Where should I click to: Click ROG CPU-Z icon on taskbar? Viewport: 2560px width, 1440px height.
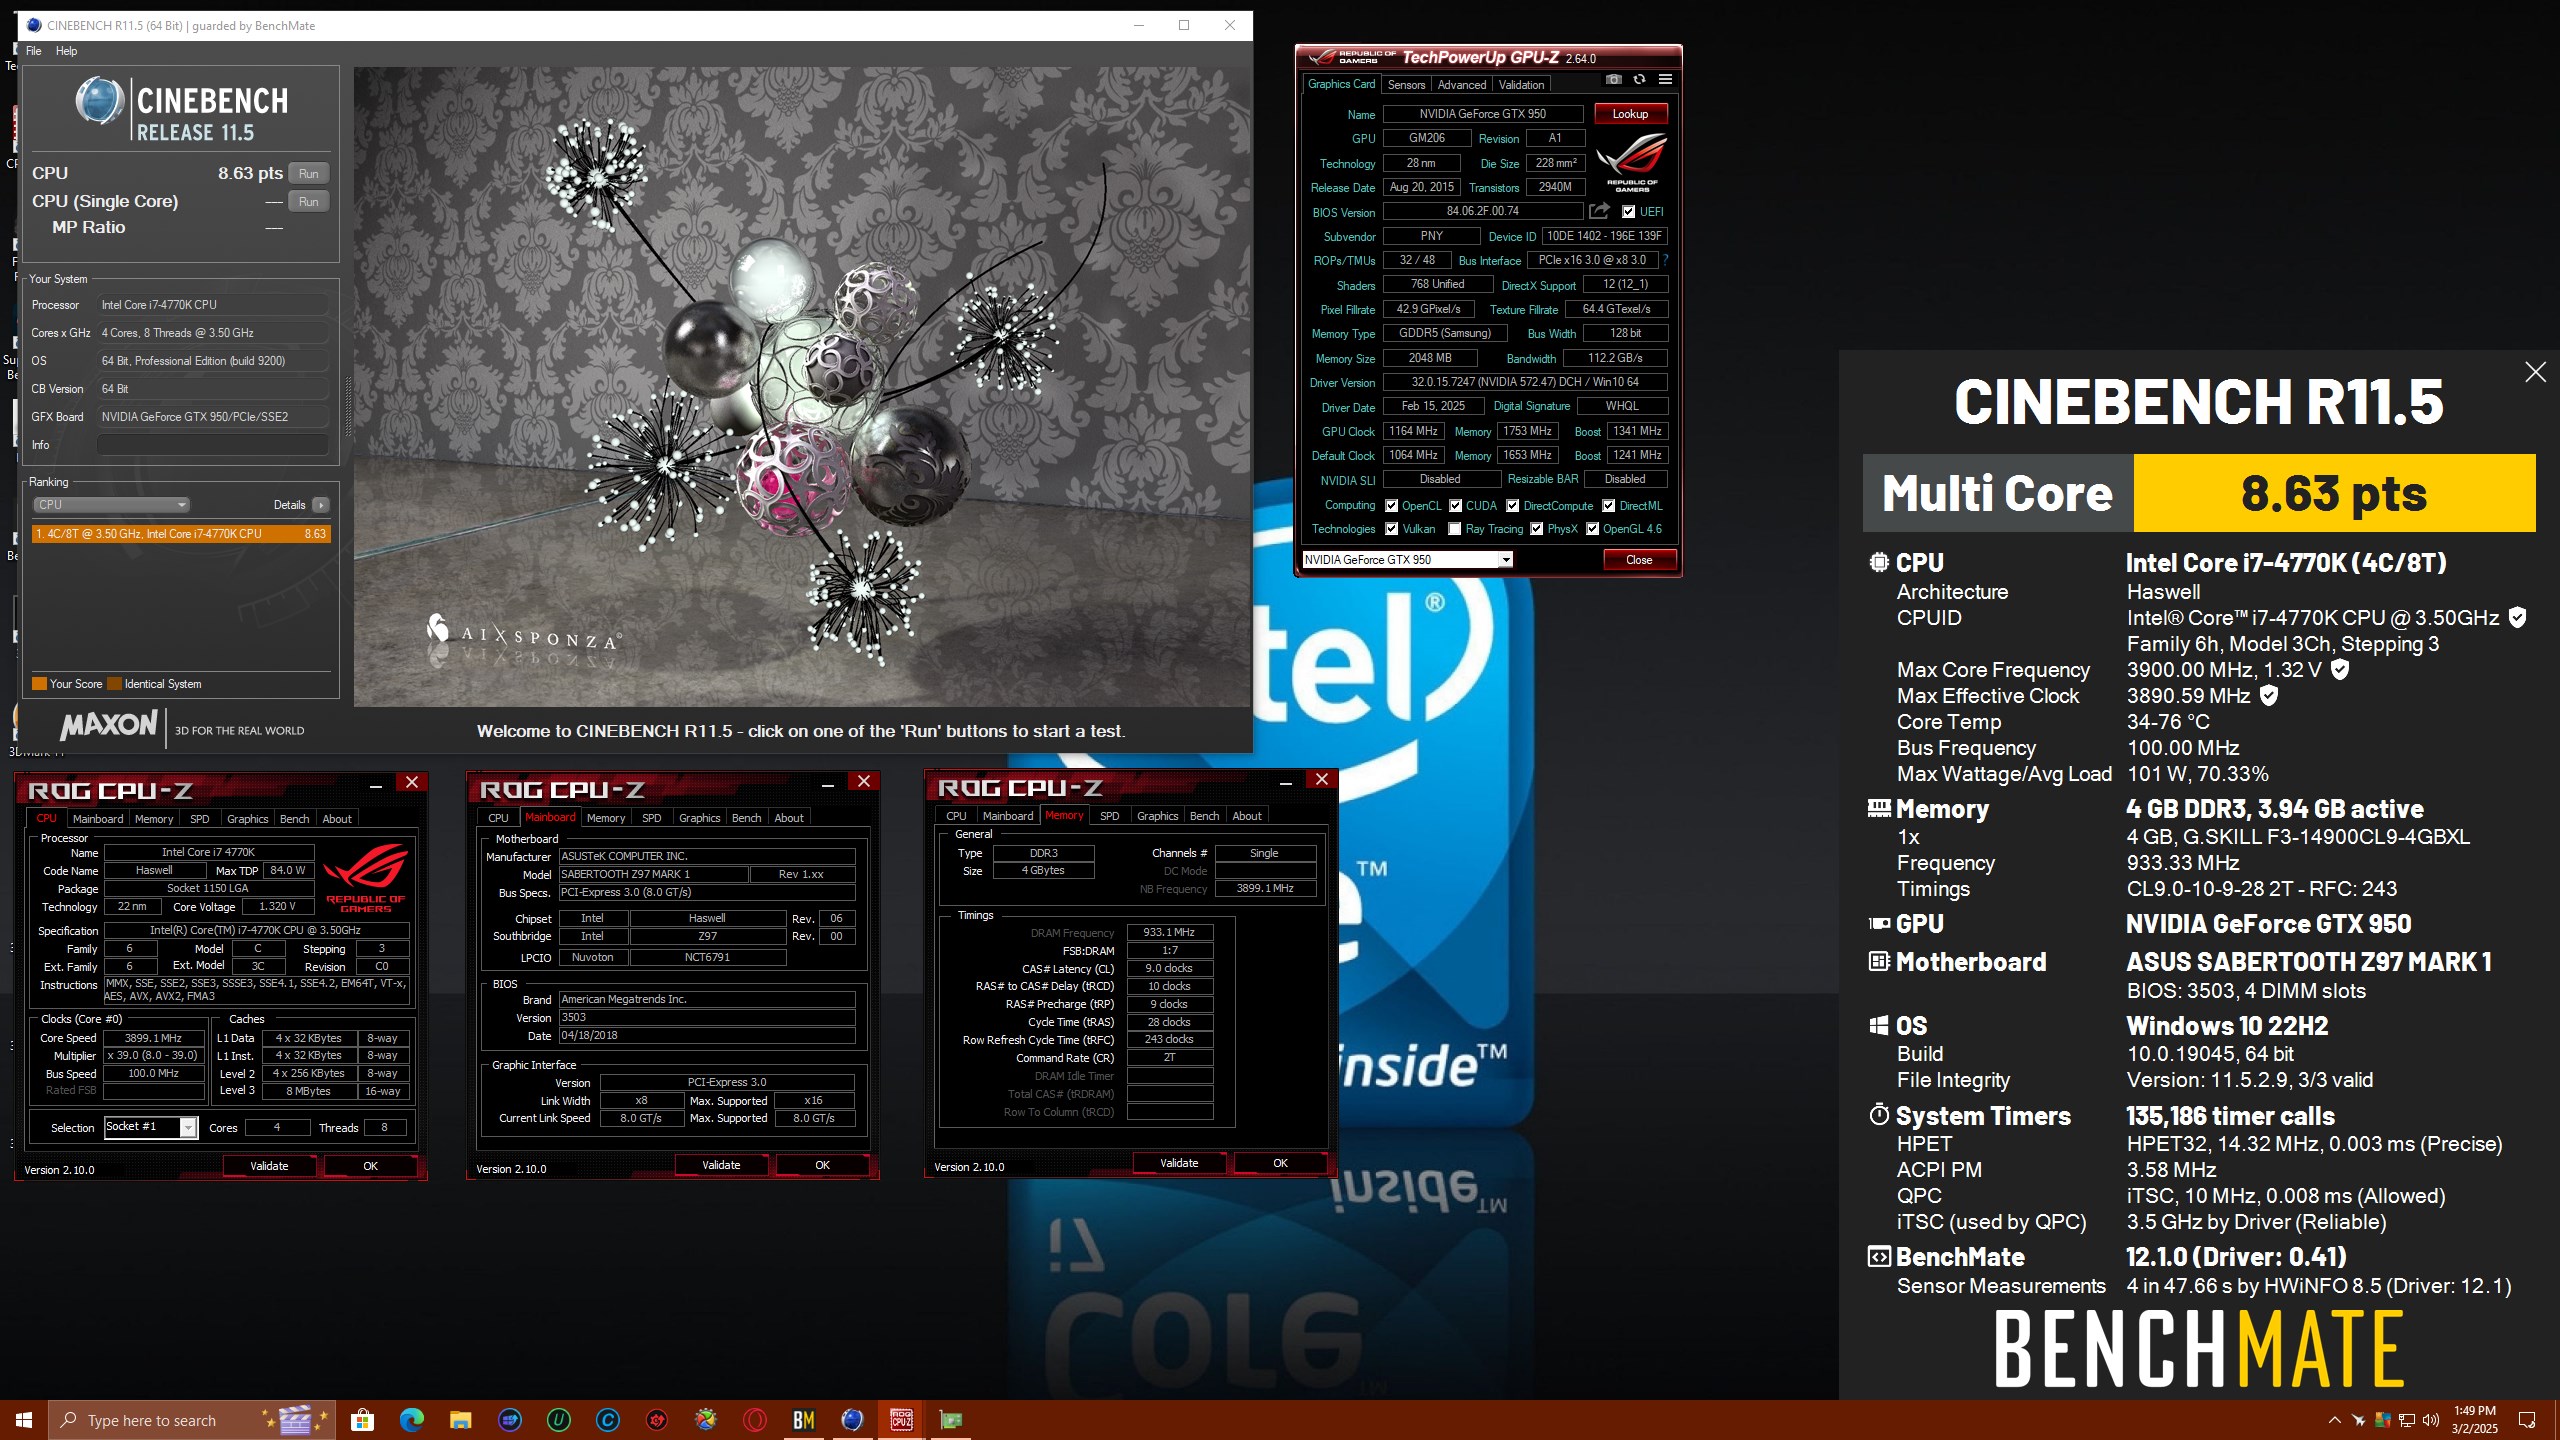[901, 1420]
